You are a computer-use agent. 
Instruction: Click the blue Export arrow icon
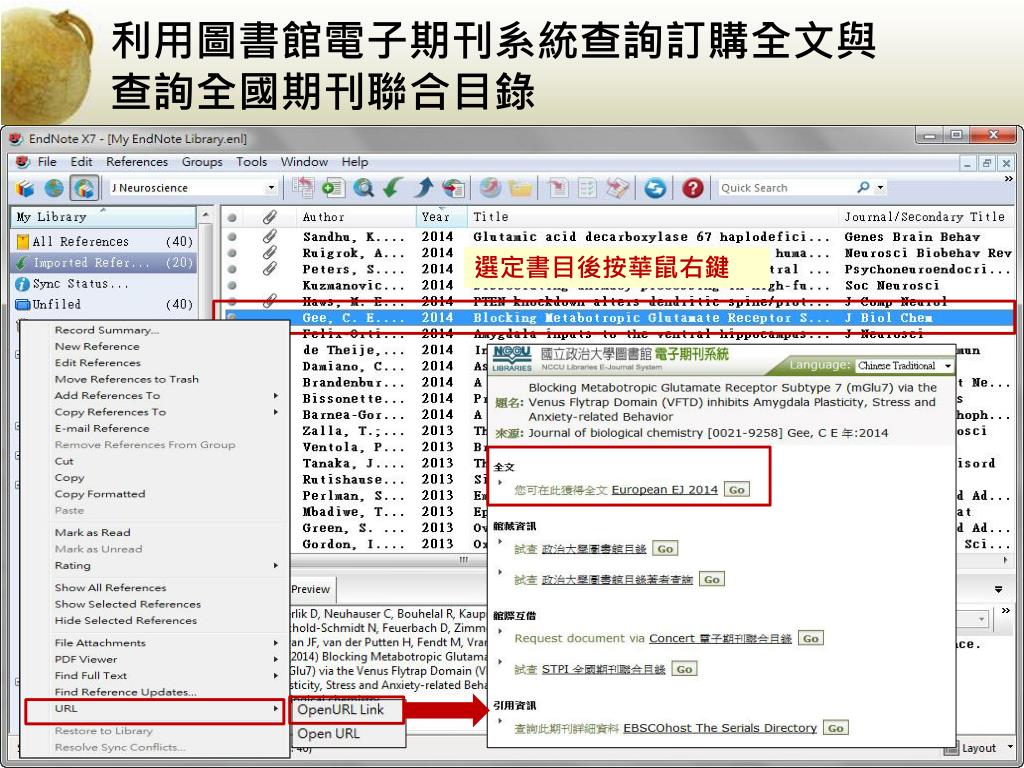click(x=423, y=188)
